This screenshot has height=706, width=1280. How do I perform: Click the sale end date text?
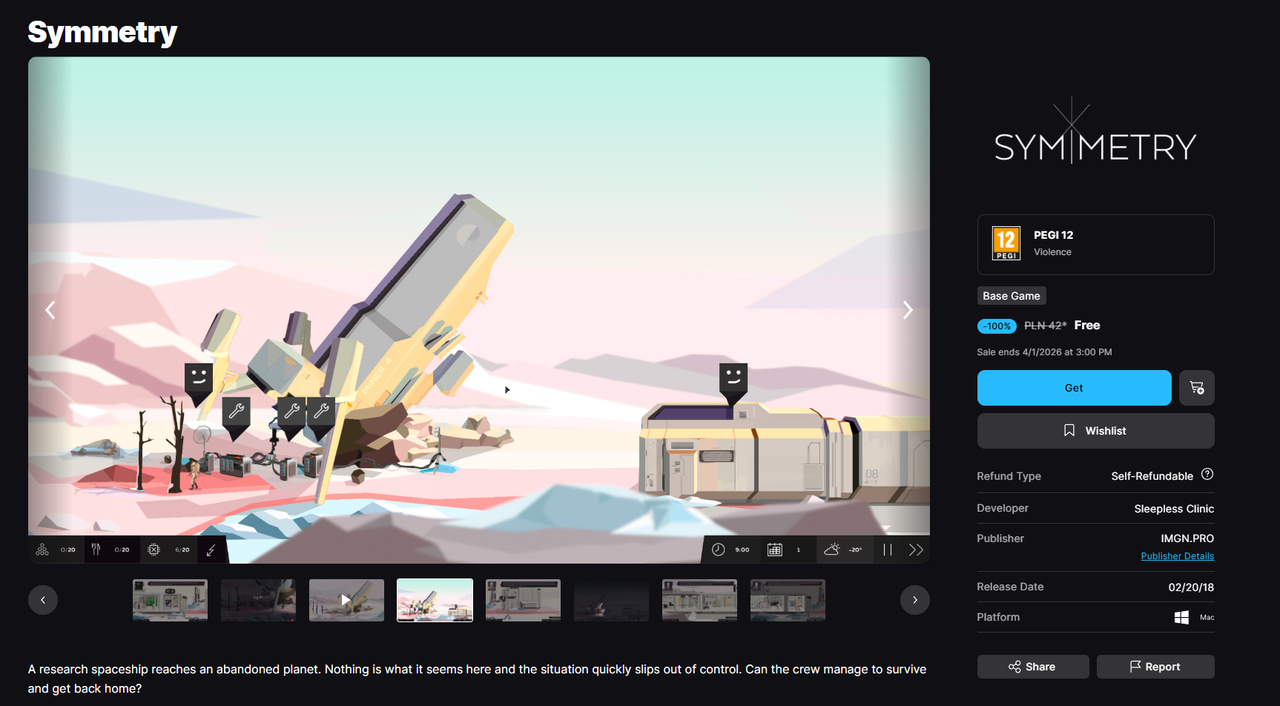[1044, 352]
